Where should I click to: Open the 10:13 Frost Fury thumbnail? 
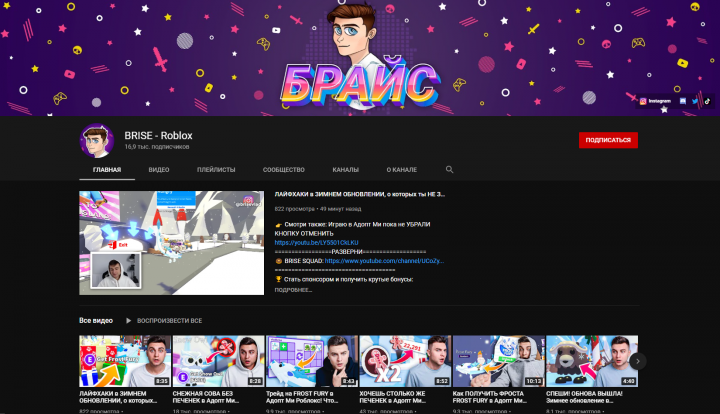(499, 361)
